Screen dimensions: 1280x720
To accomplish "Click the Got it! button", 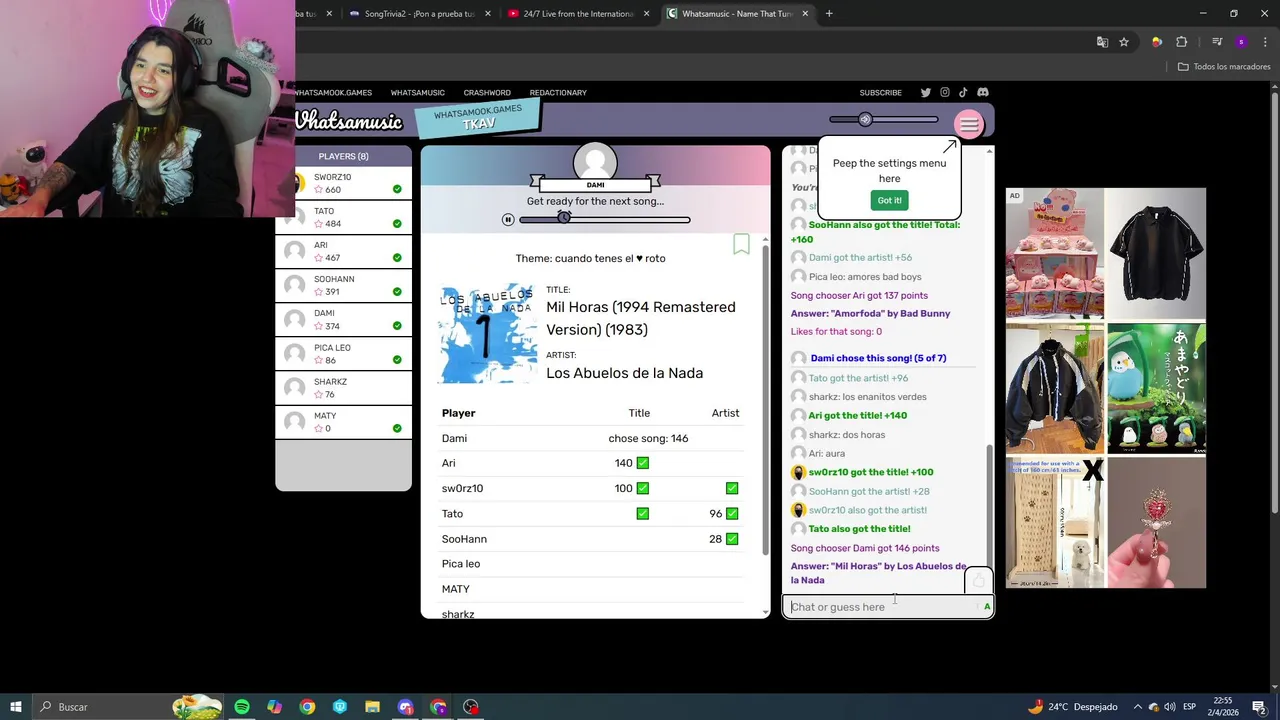I will 889,200.
